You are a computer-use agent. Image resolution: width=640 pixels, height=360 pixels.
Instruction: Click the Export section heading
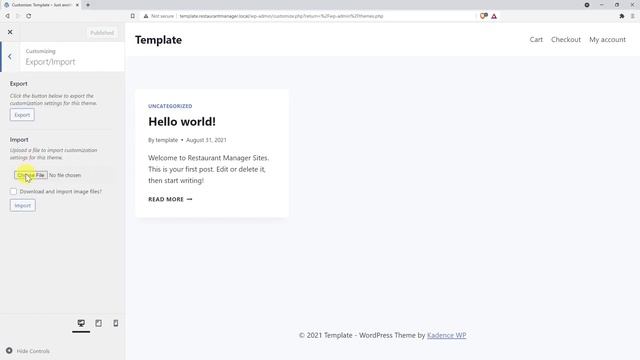point(19,83)
